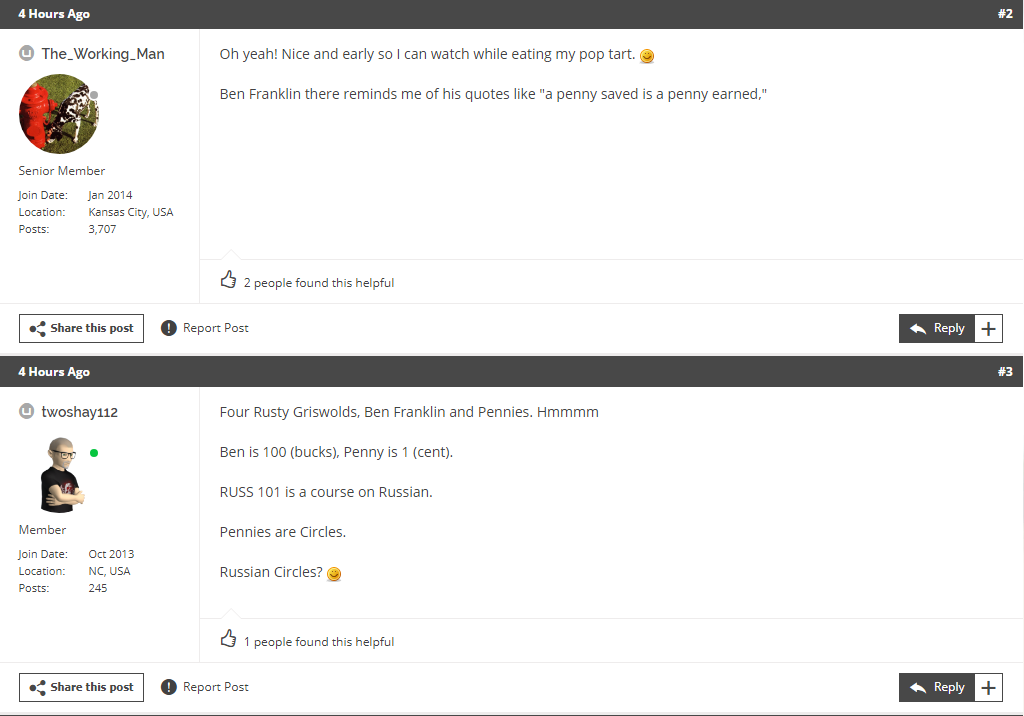Share post #2 using Share this post
Screen dimensions: 1024x716
(82, 329)
